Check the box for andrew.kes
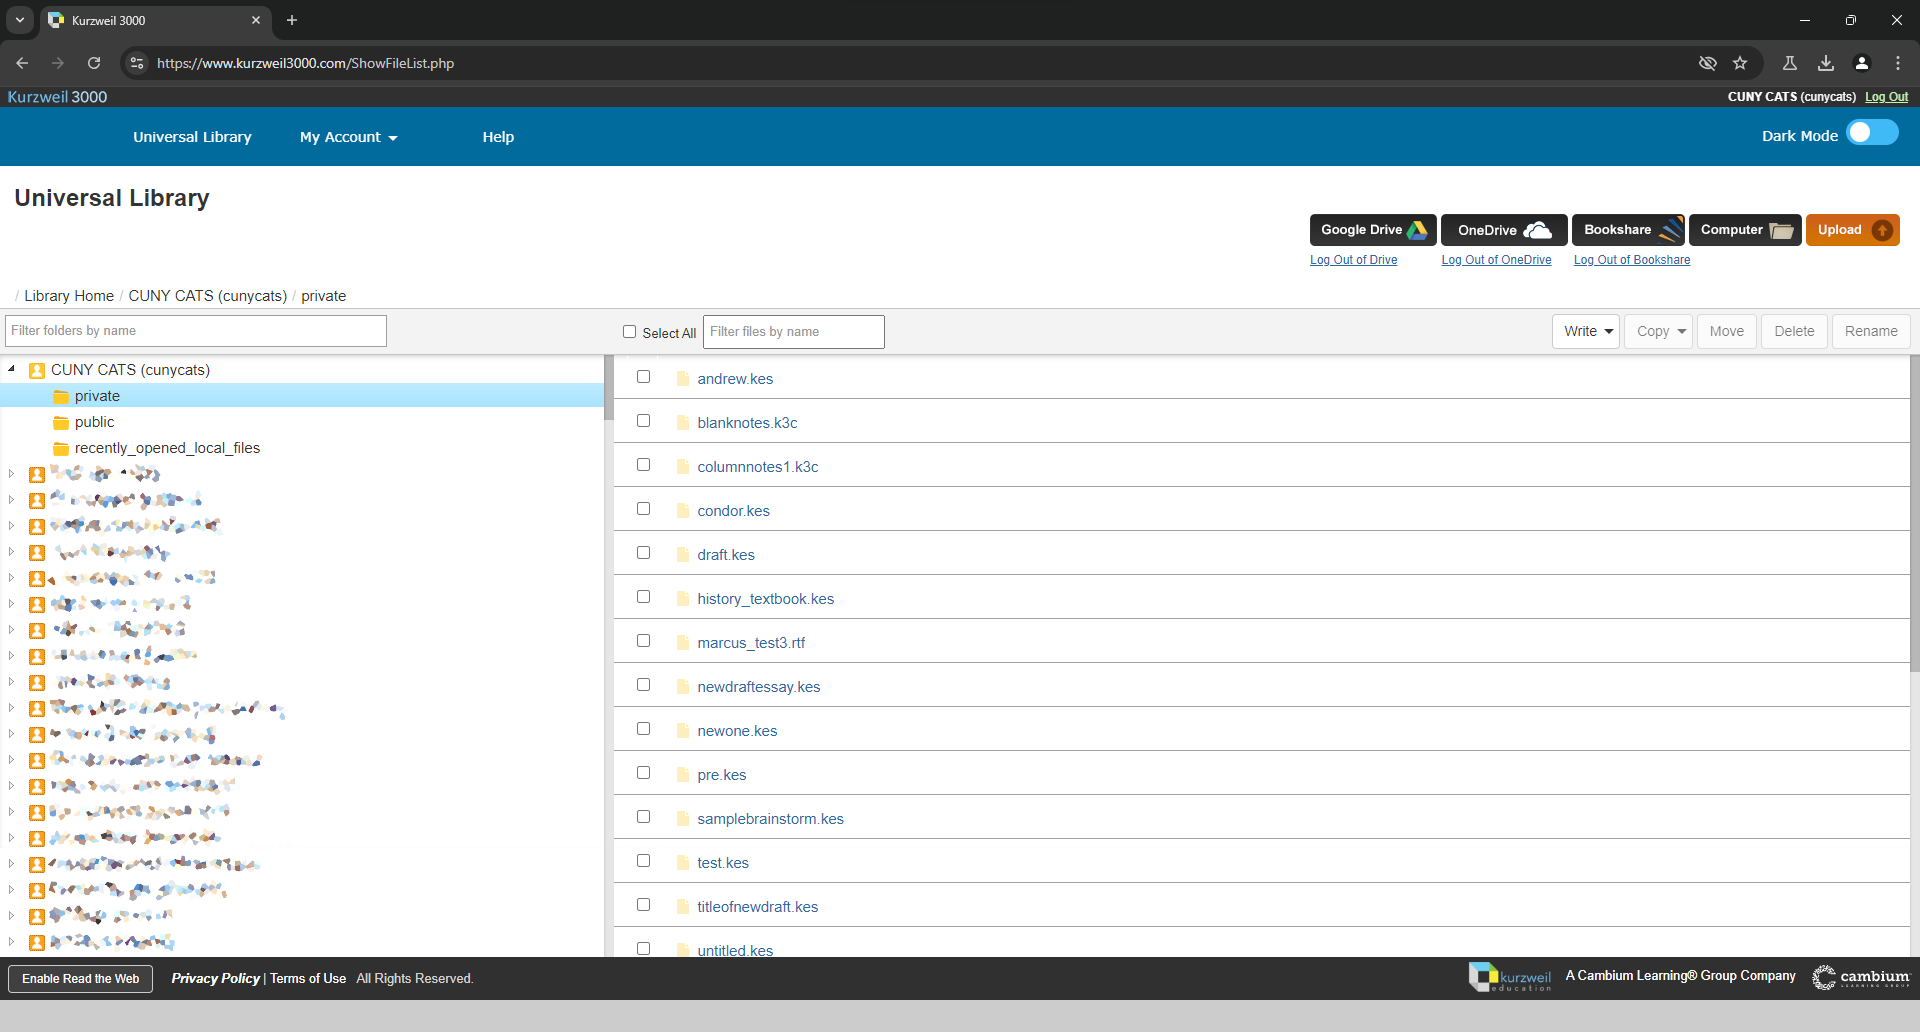 (x=643, y=377)
